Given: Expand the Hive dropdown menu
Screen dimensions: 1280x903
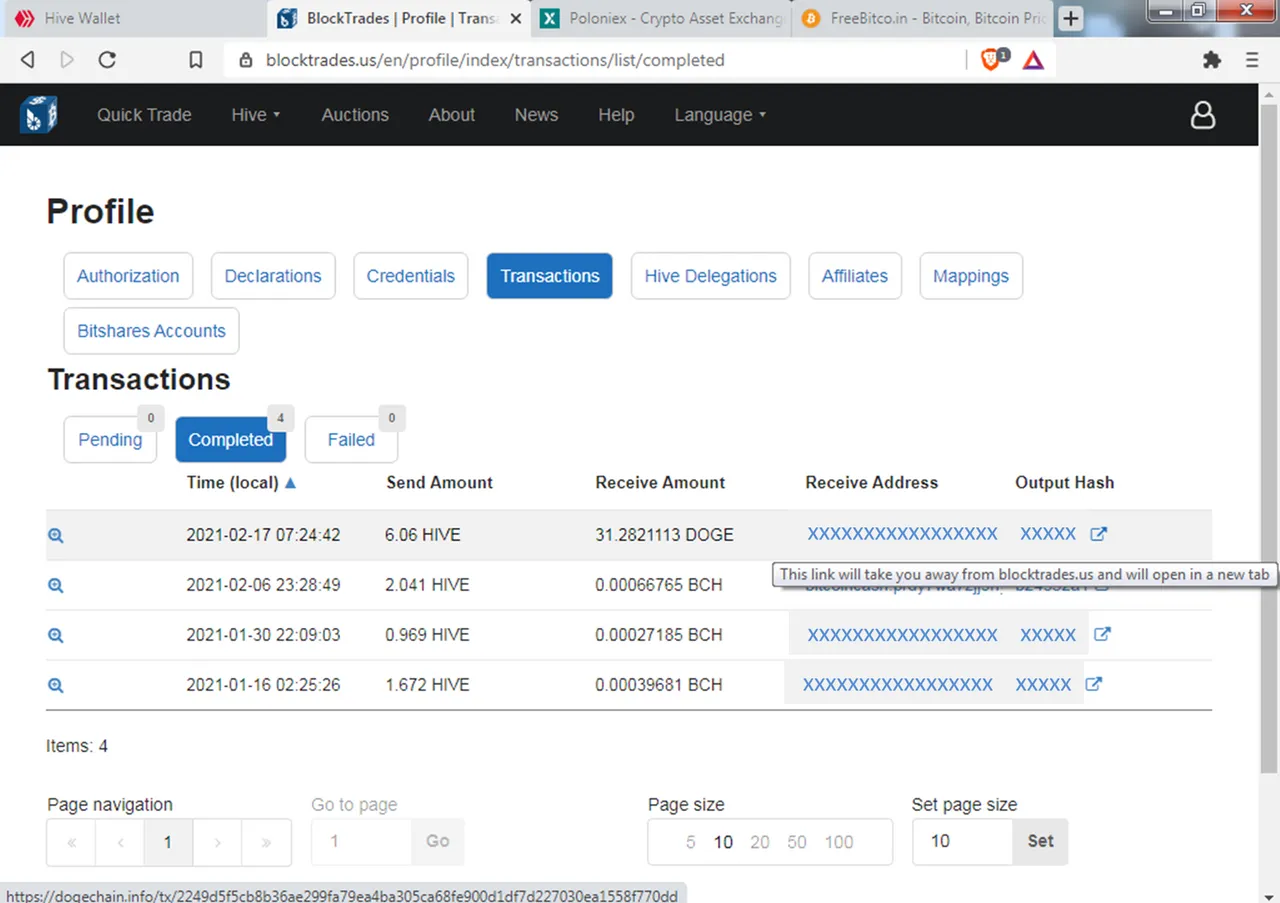Looking at the screenshot, I should pos(256,115).
